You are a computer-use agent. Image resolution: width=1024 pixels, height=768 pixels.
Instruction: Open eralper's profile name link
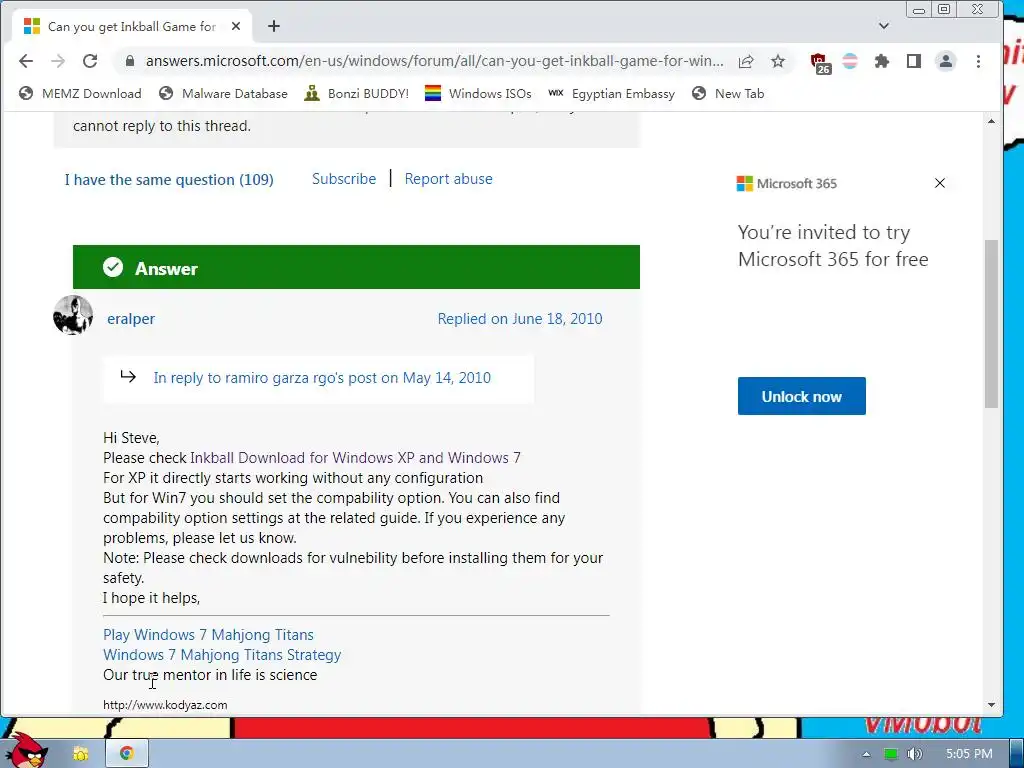pos(131,319)
